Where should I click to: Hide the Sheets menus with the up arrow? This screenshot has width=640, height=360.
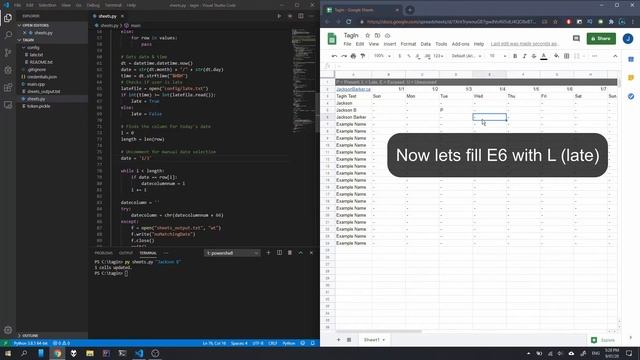[615, 56]
